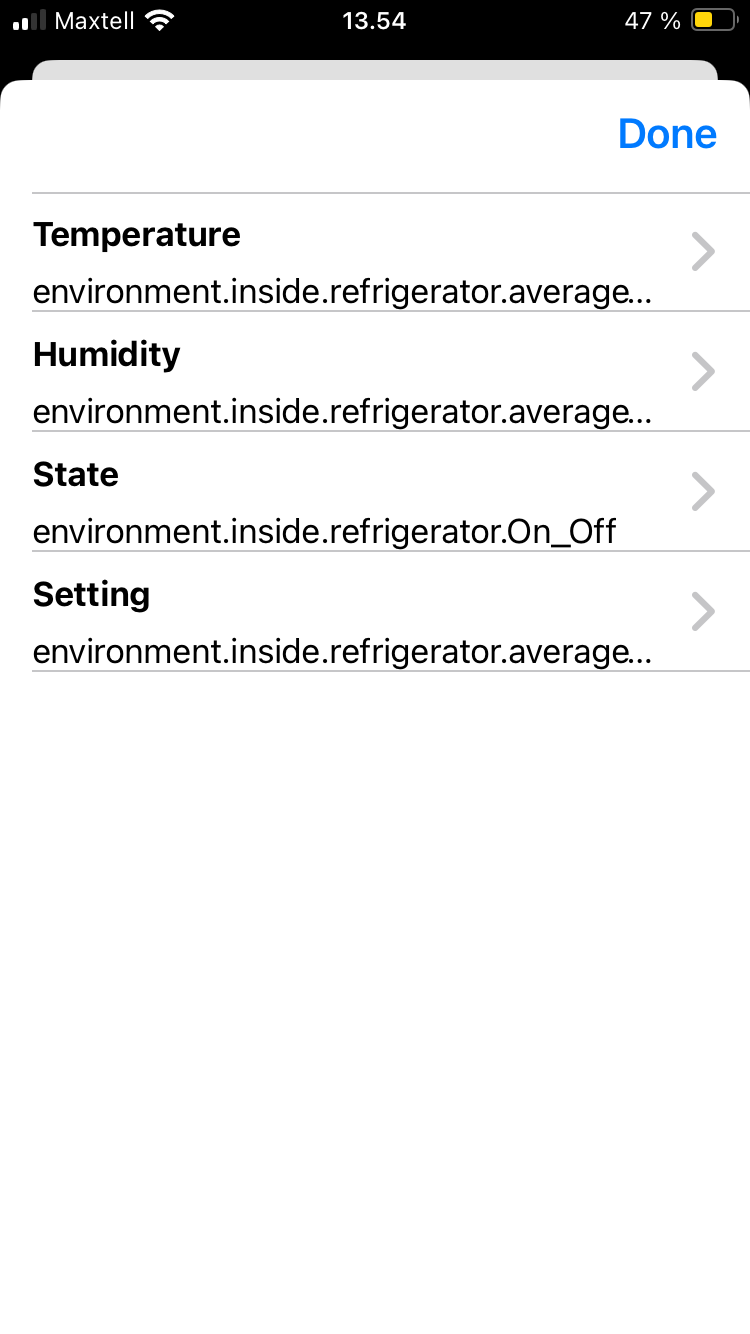Tap the cellular signal bars icon
The width and height of the screenshot is (750, 1334).
tap(30, 21)
